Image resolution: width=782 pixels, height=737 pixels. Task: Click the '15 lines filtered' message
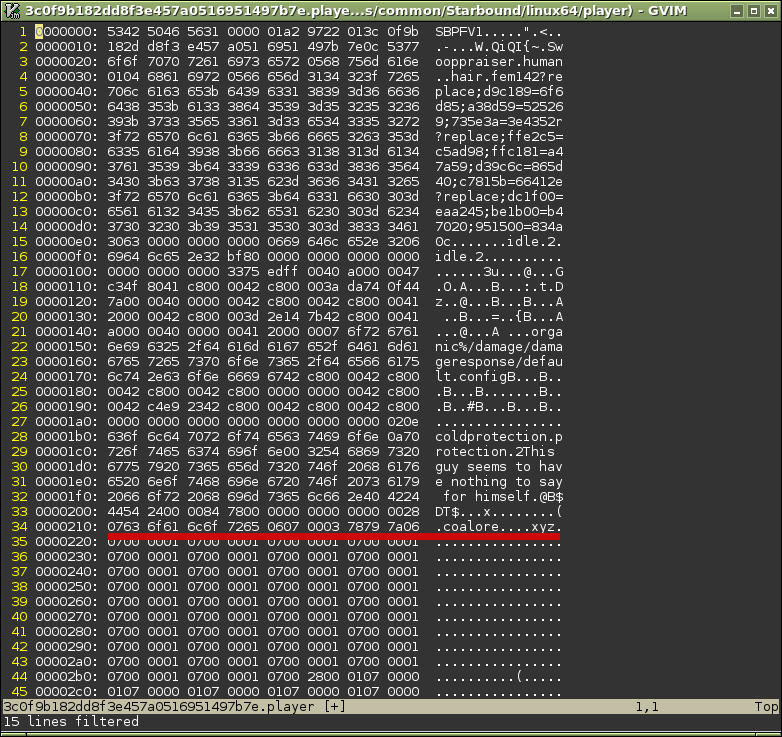point(71,722)
